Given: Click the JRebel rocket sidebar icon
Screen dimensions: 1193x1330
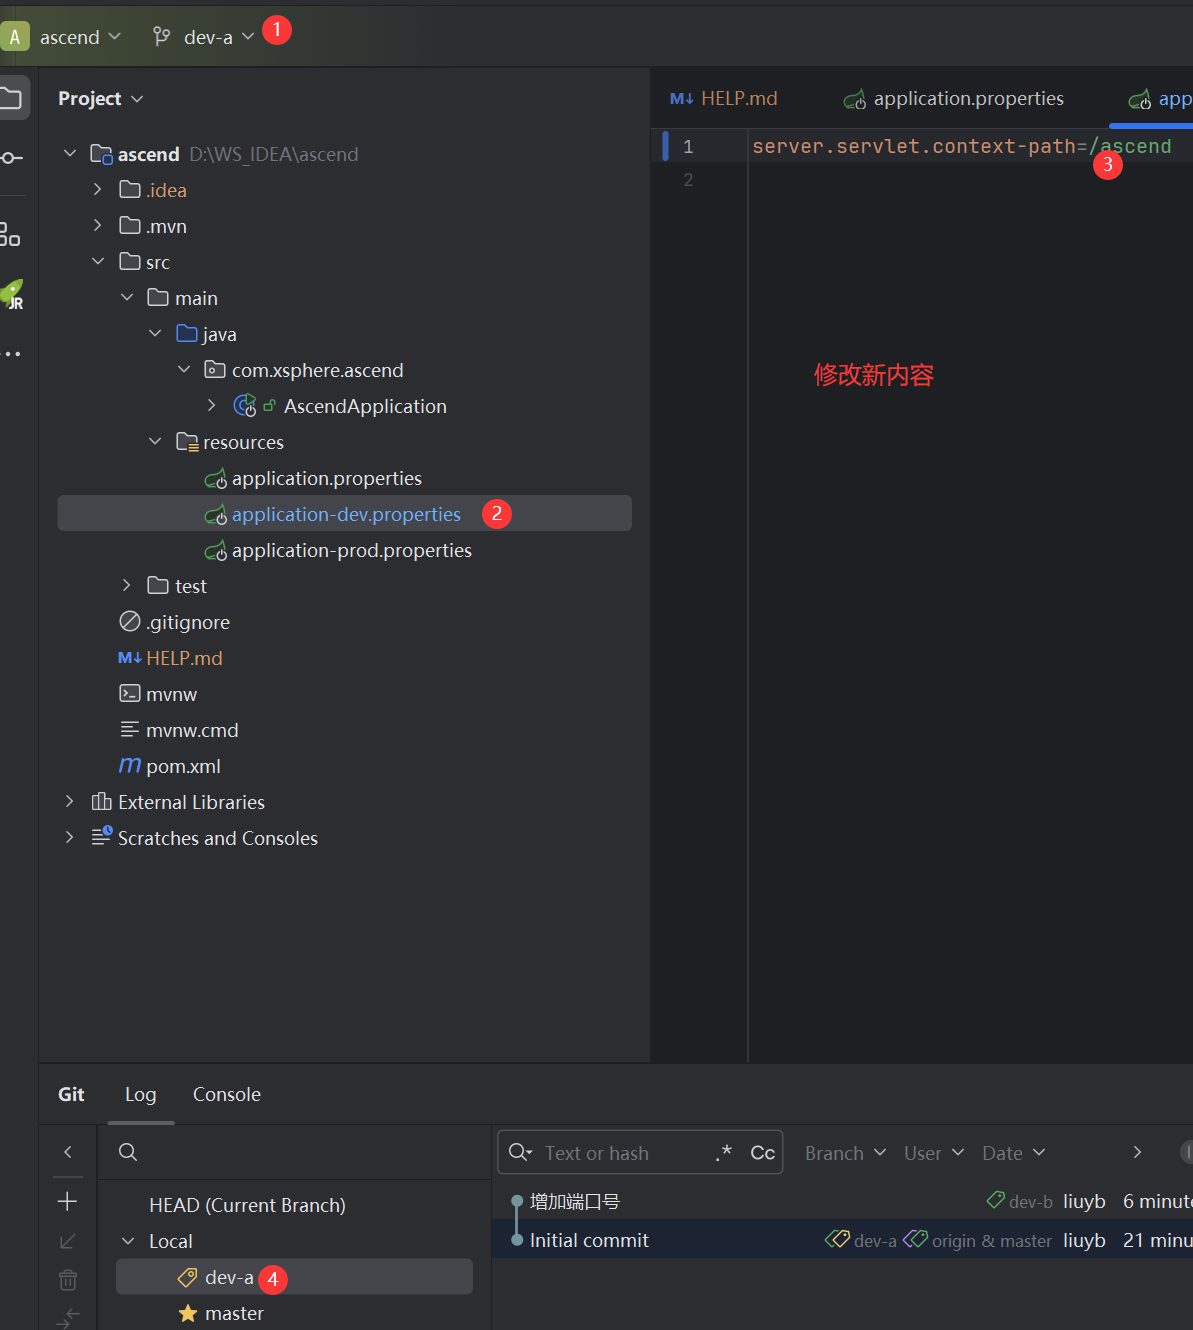Looking at the screenshot, I should 12,295.
